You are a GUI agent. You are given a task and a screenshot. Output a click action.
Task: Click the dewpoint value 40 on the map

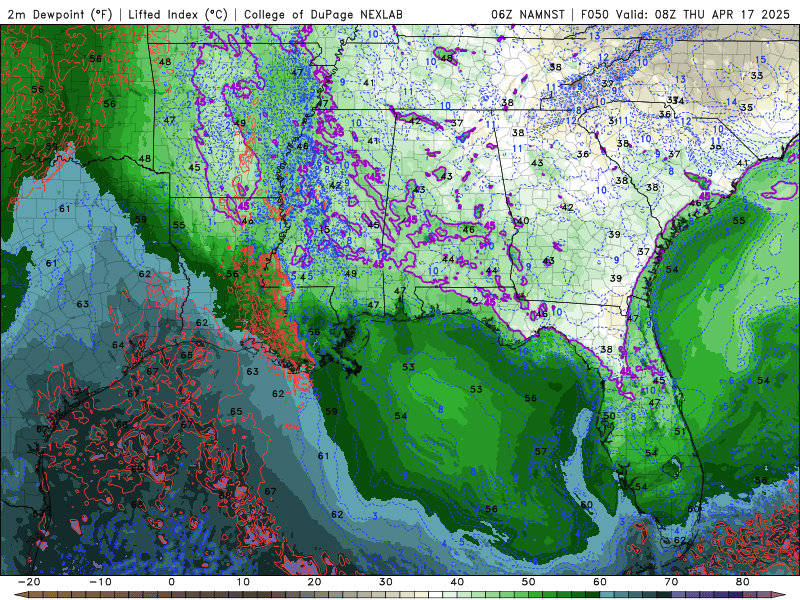pyautogui.click(x=523, y=221)
